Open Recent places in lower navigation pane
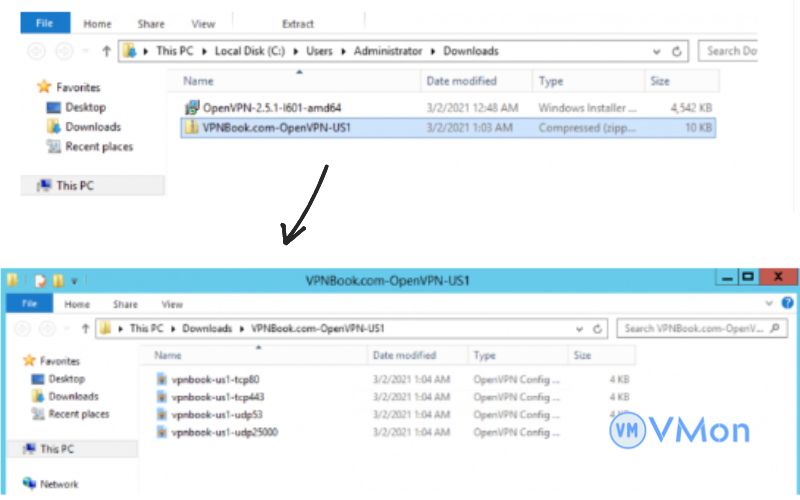The height and width of the screenshot is (500, 800). (79, 414)
